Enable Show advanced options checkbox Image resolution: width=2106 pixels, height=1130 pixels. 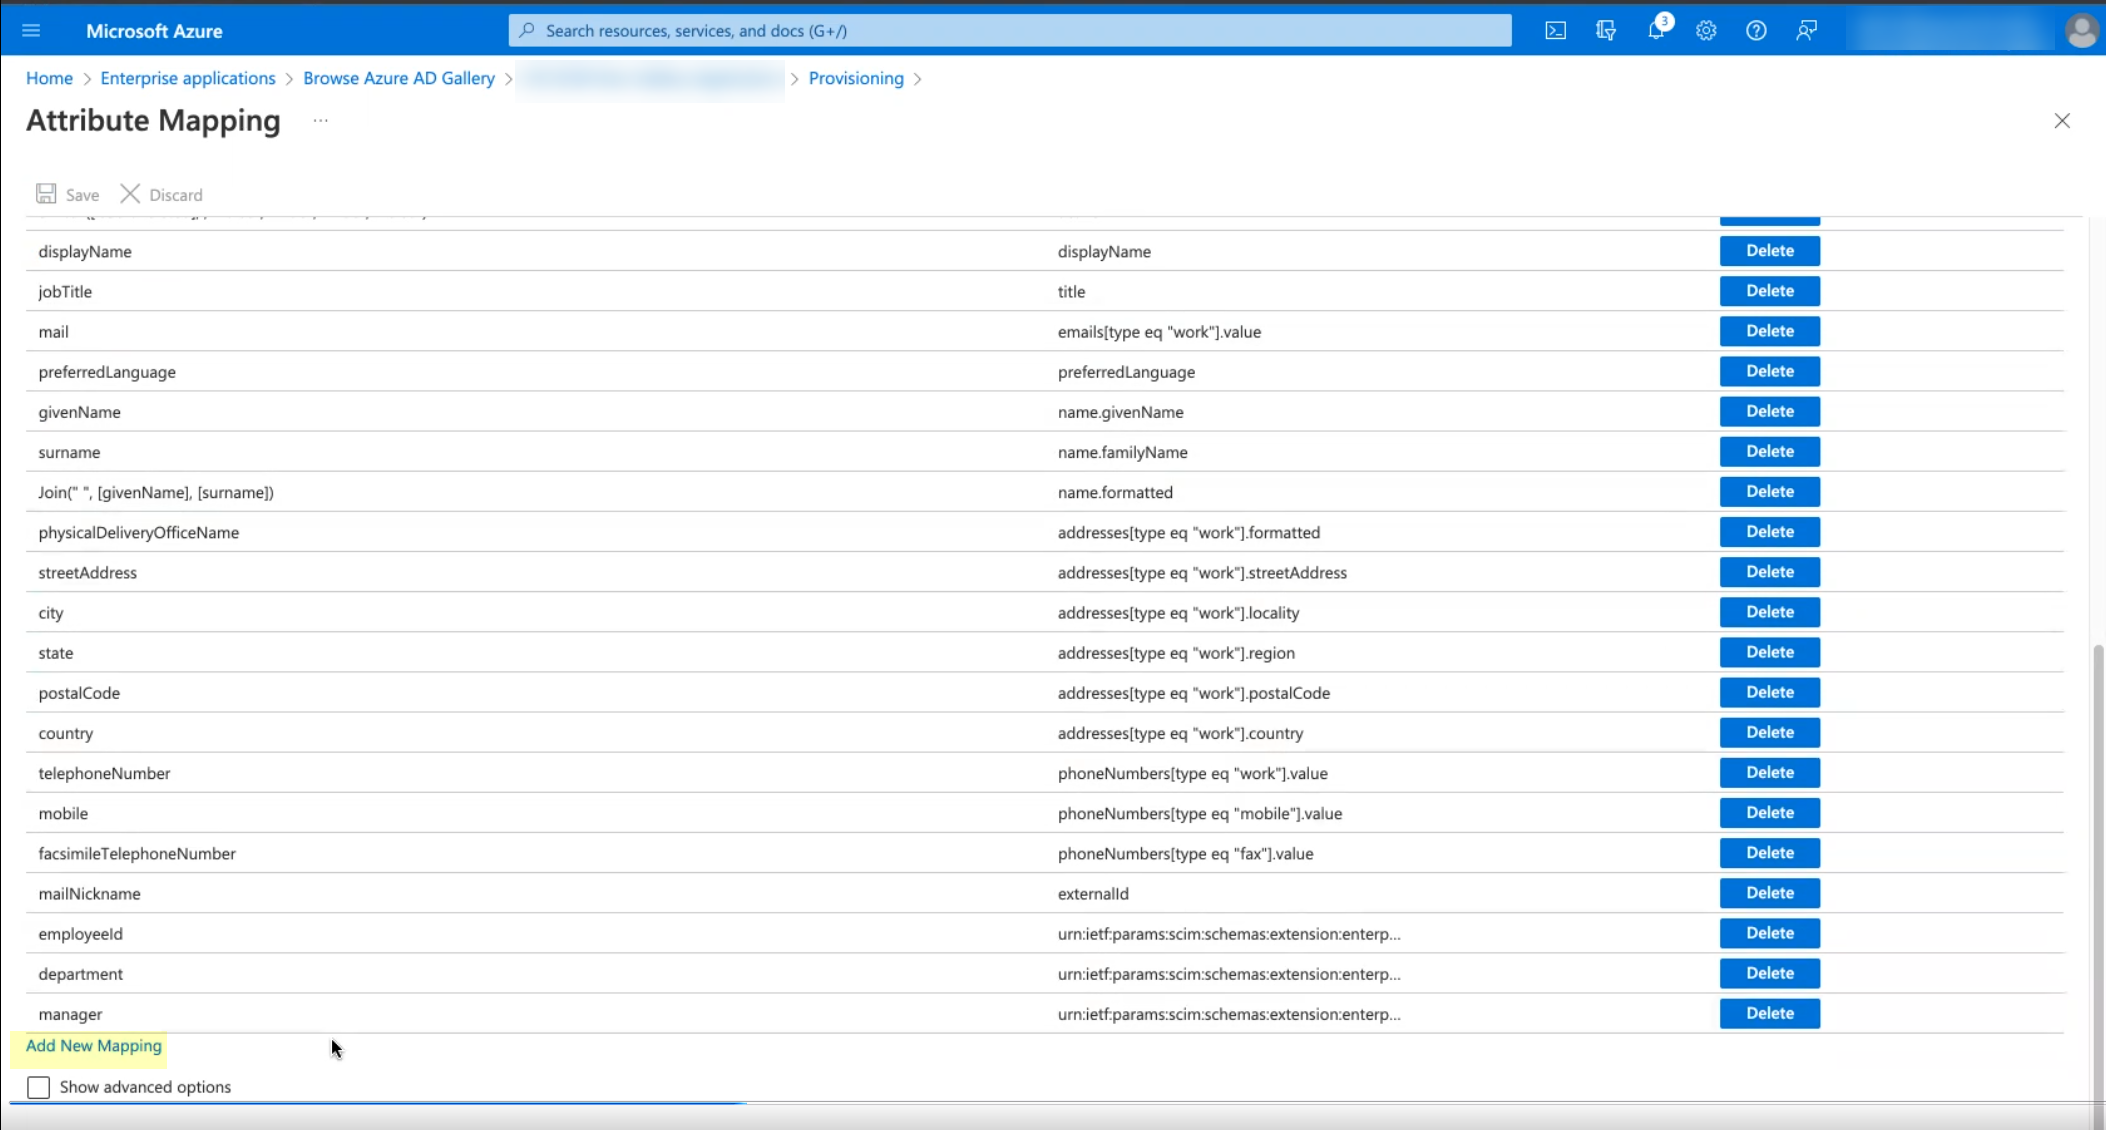[x=38, y=1087]
